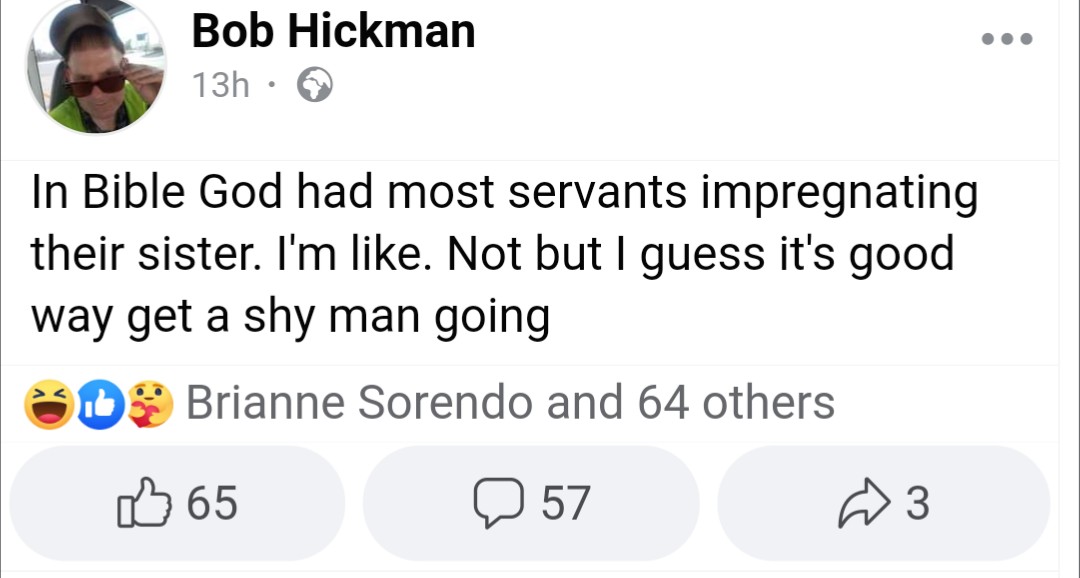This screenshot has width=1080, height=578.
Task: Click the blue Like reaction badge
Action: point(101,403)
